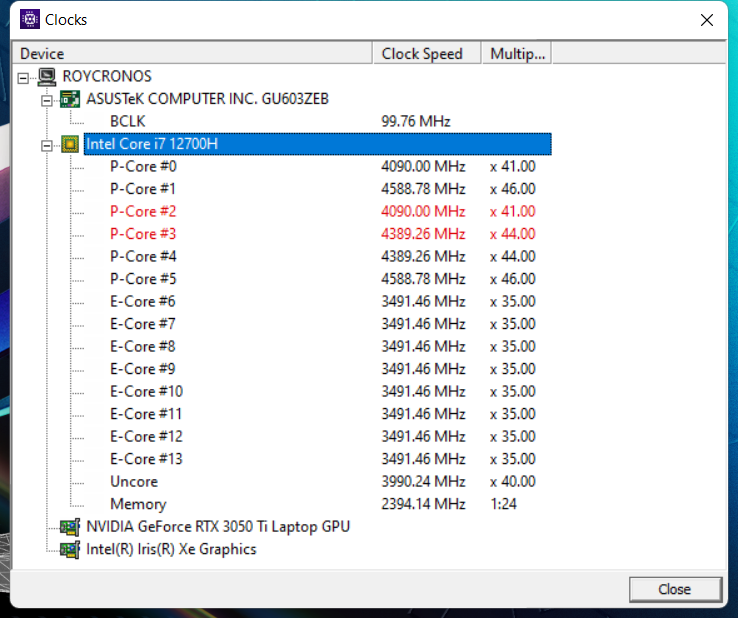
Task: Click the Memory ratio 1:24
Action: tap(503, 504)
